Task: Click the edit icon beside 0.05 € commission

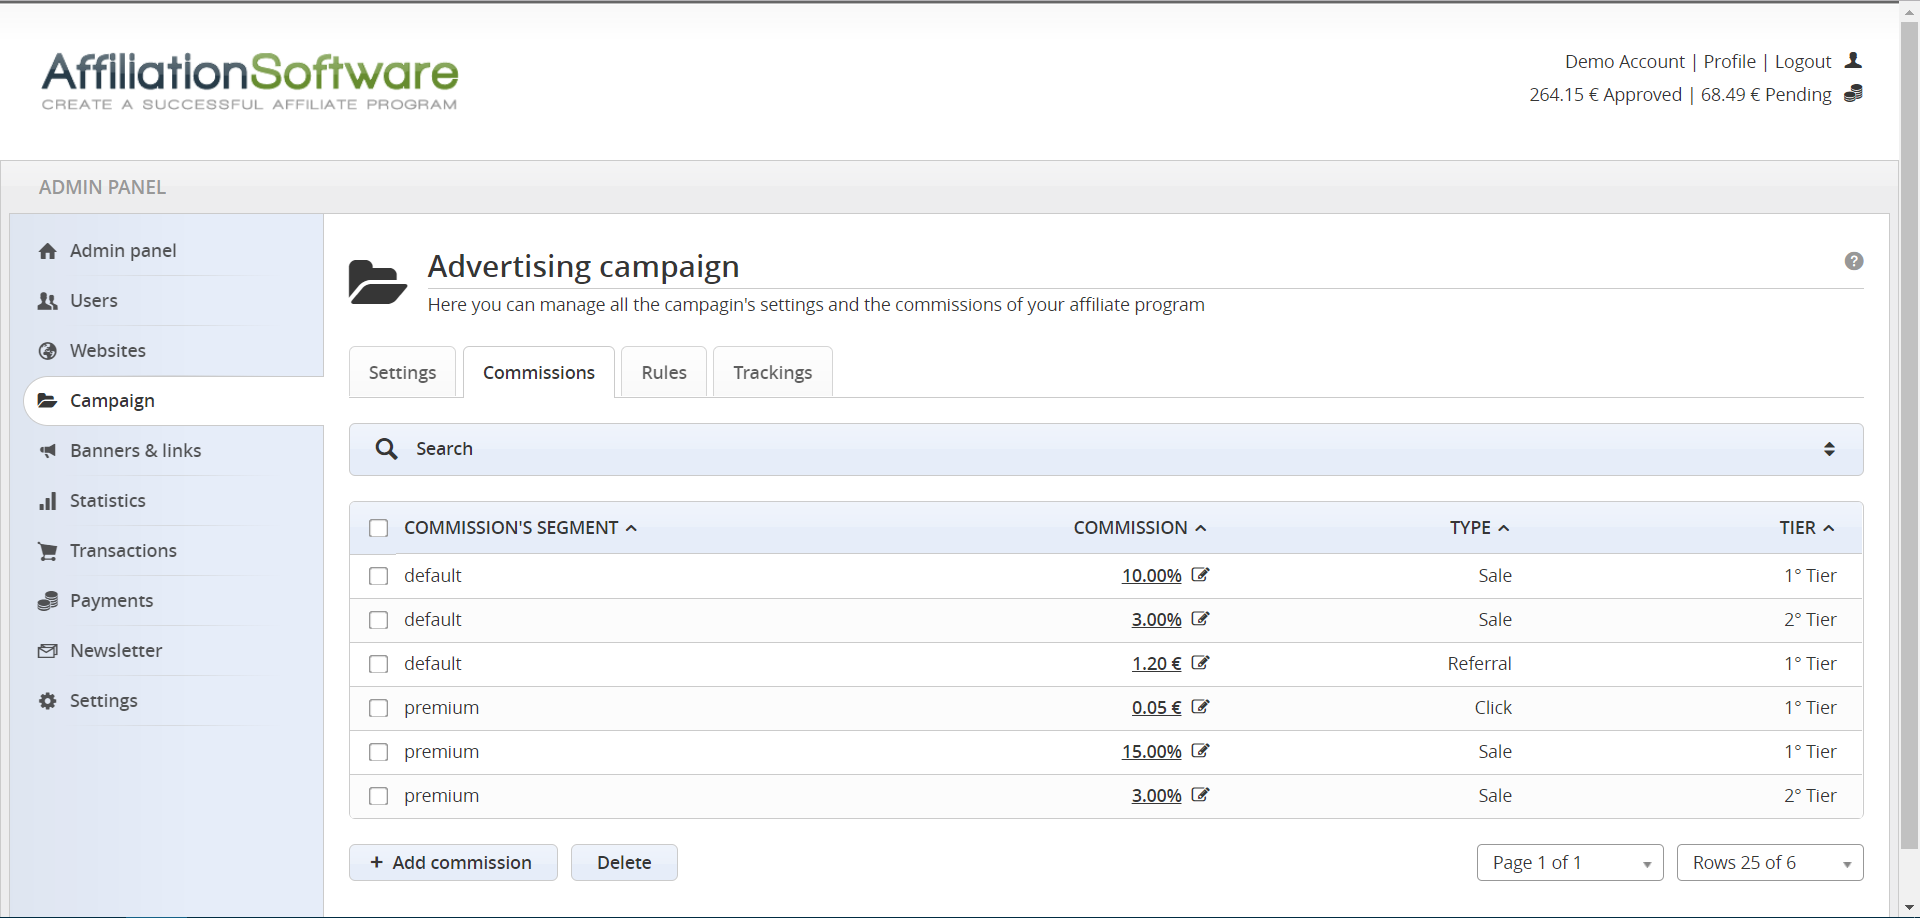Action: tap(1201, 707)
